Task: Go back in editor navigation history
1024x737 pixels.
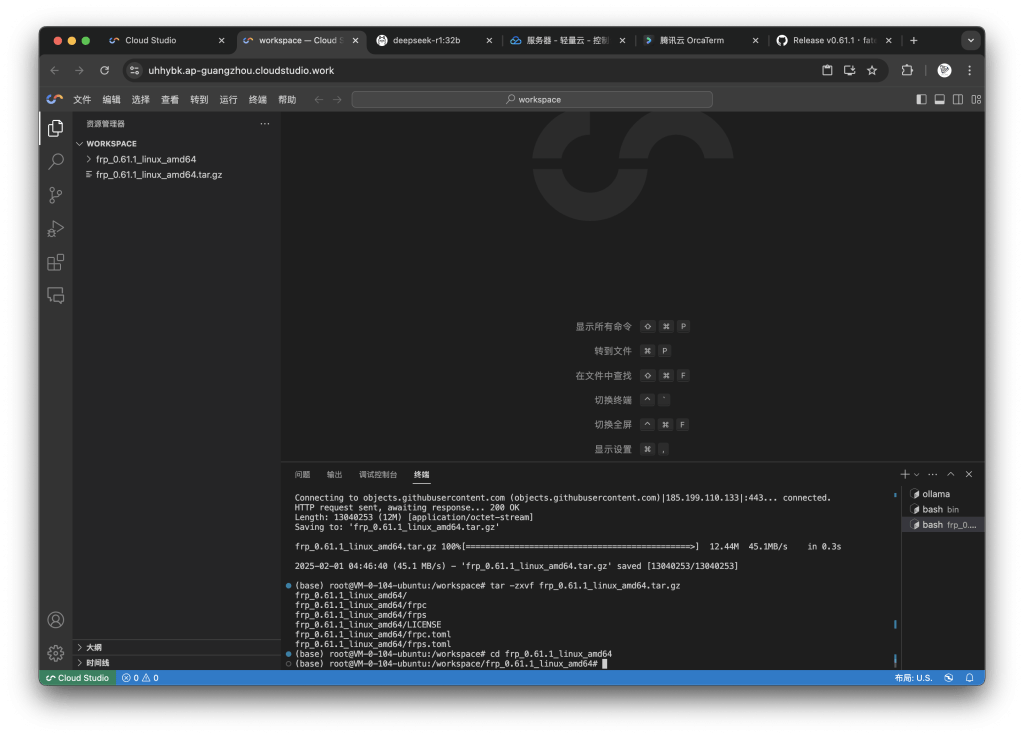Action: point(319,99)
